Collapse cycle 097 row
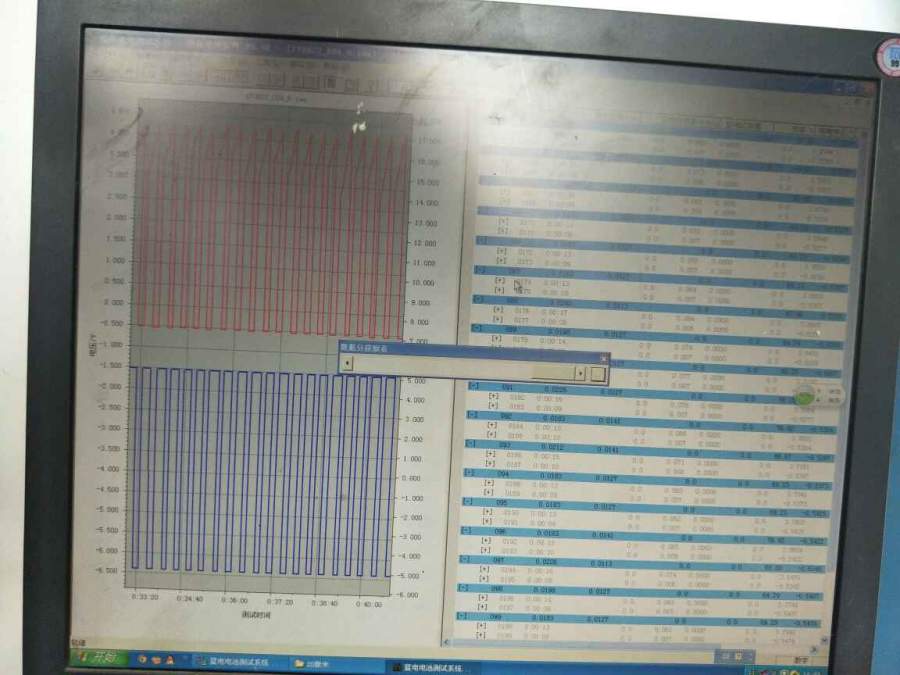The height and width of the screenshot is (675, 900). click(464, 558)
